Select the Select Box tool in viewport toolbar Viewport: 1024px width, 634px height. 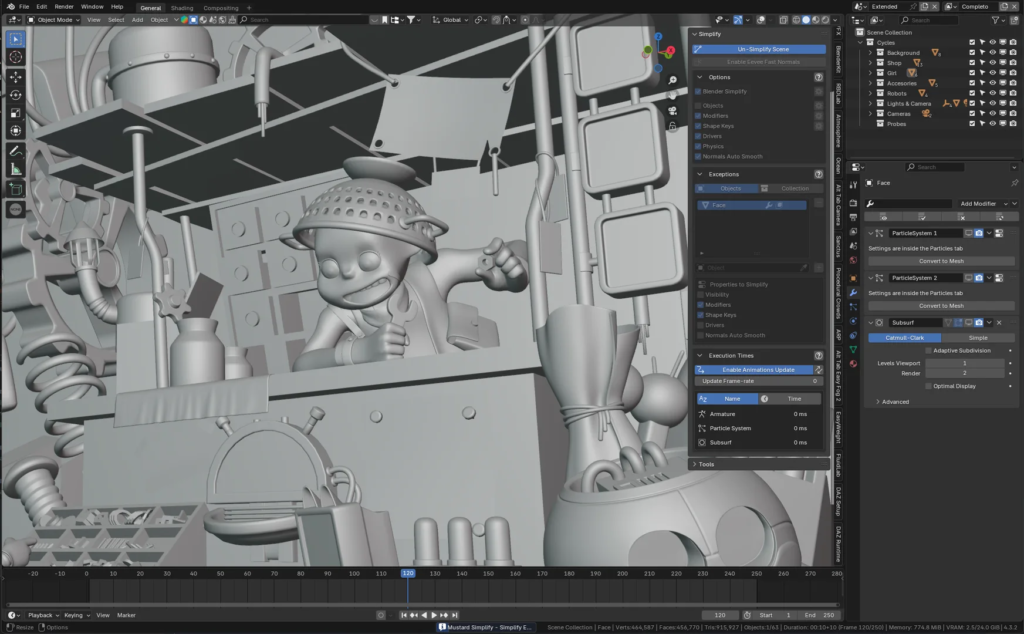click(x=16, y=40)
